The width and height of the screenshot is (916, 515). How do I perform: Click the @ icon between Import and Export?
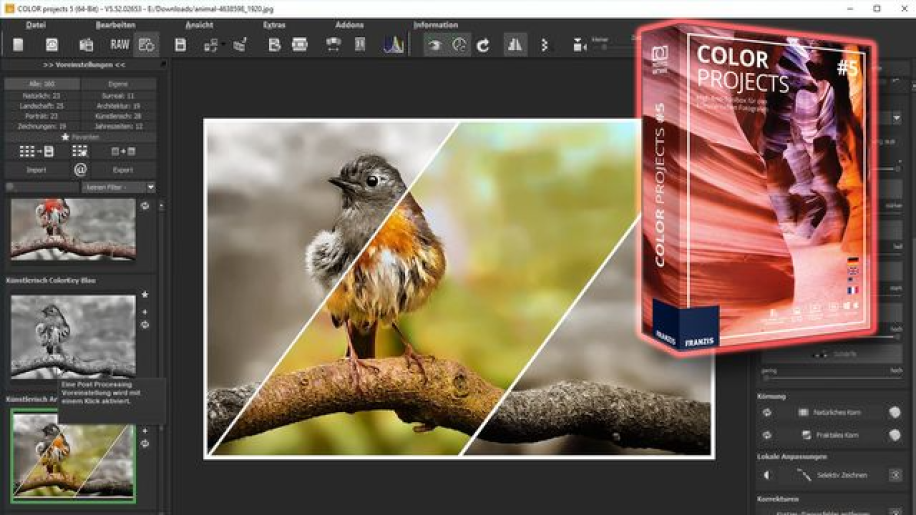pyautogui.click(x=80, y=170)
